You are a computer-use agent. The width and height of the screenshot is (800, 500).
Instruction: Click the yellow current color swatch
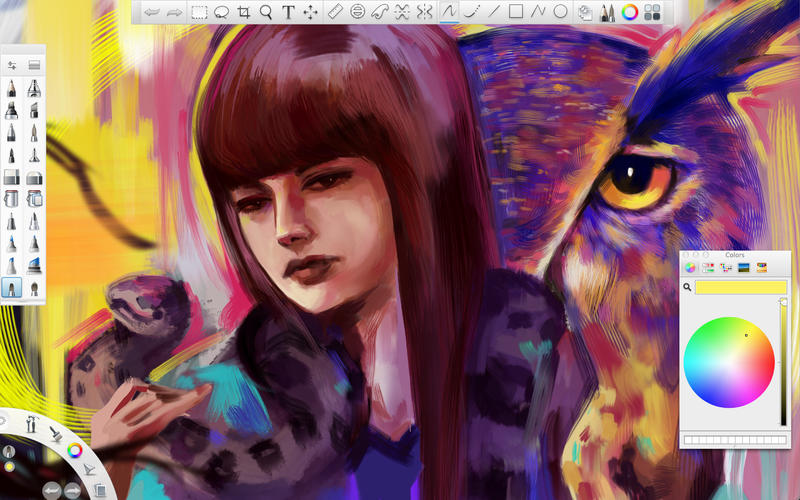[741, 288]
